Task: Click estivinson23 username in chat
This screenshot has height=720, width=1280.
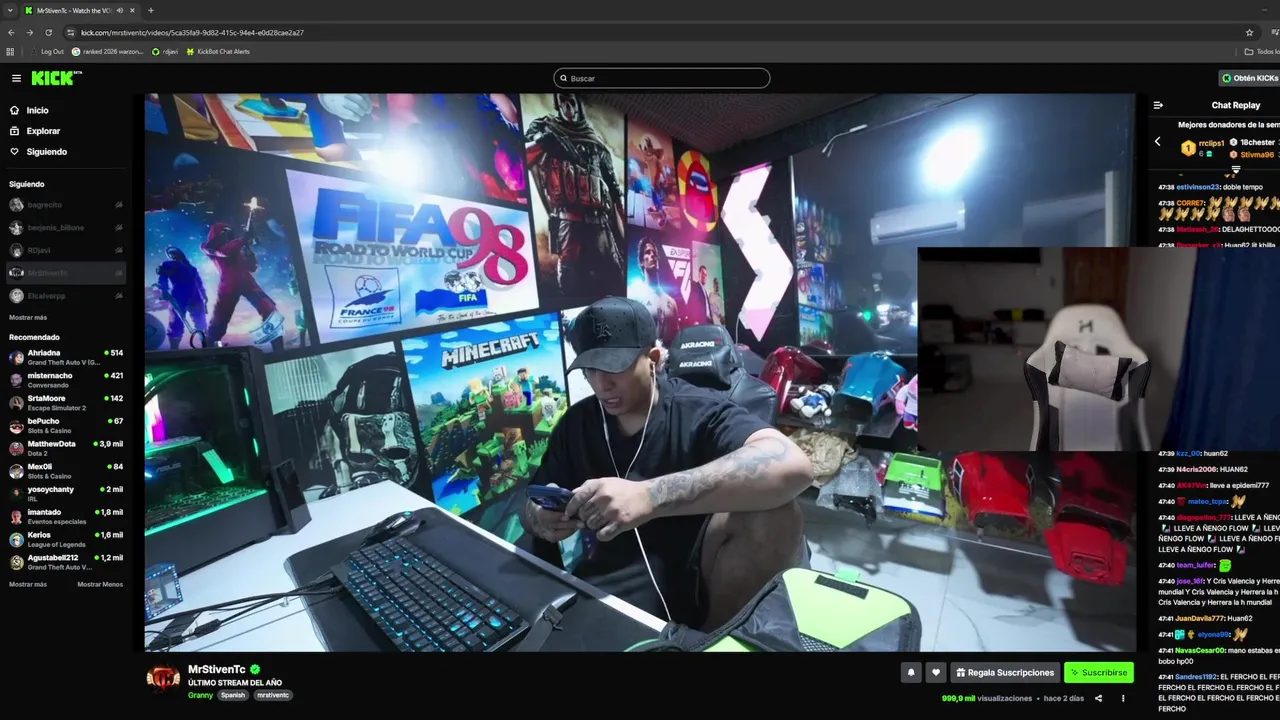Action: pos(1198,187)
